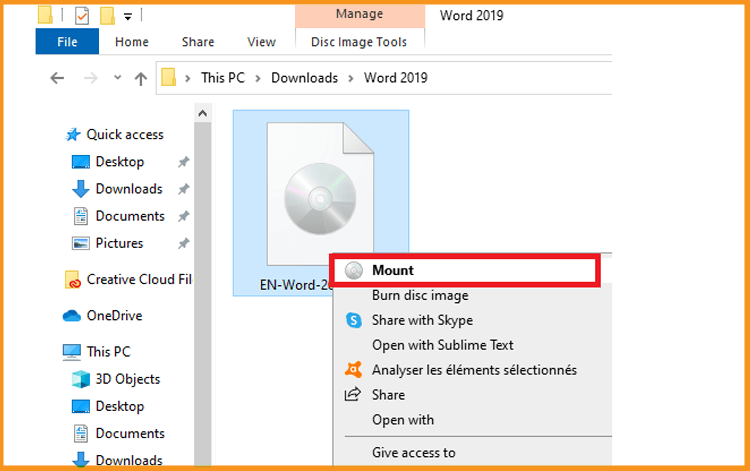This screenshot has width=750, height=471.
Task: Select Share with Skype menu entry
Action: (x=422, y=320)
